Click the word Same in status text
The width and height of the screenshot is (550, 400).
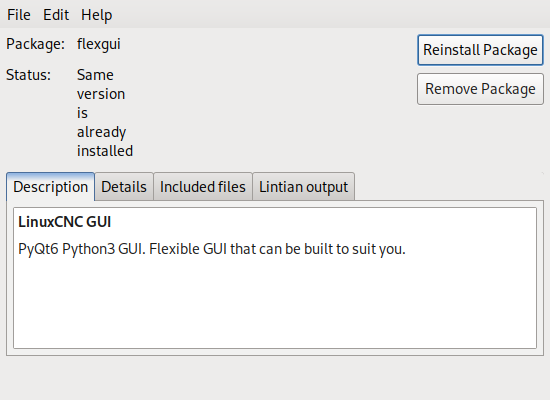pyautogui.click(x=95, y=75)
